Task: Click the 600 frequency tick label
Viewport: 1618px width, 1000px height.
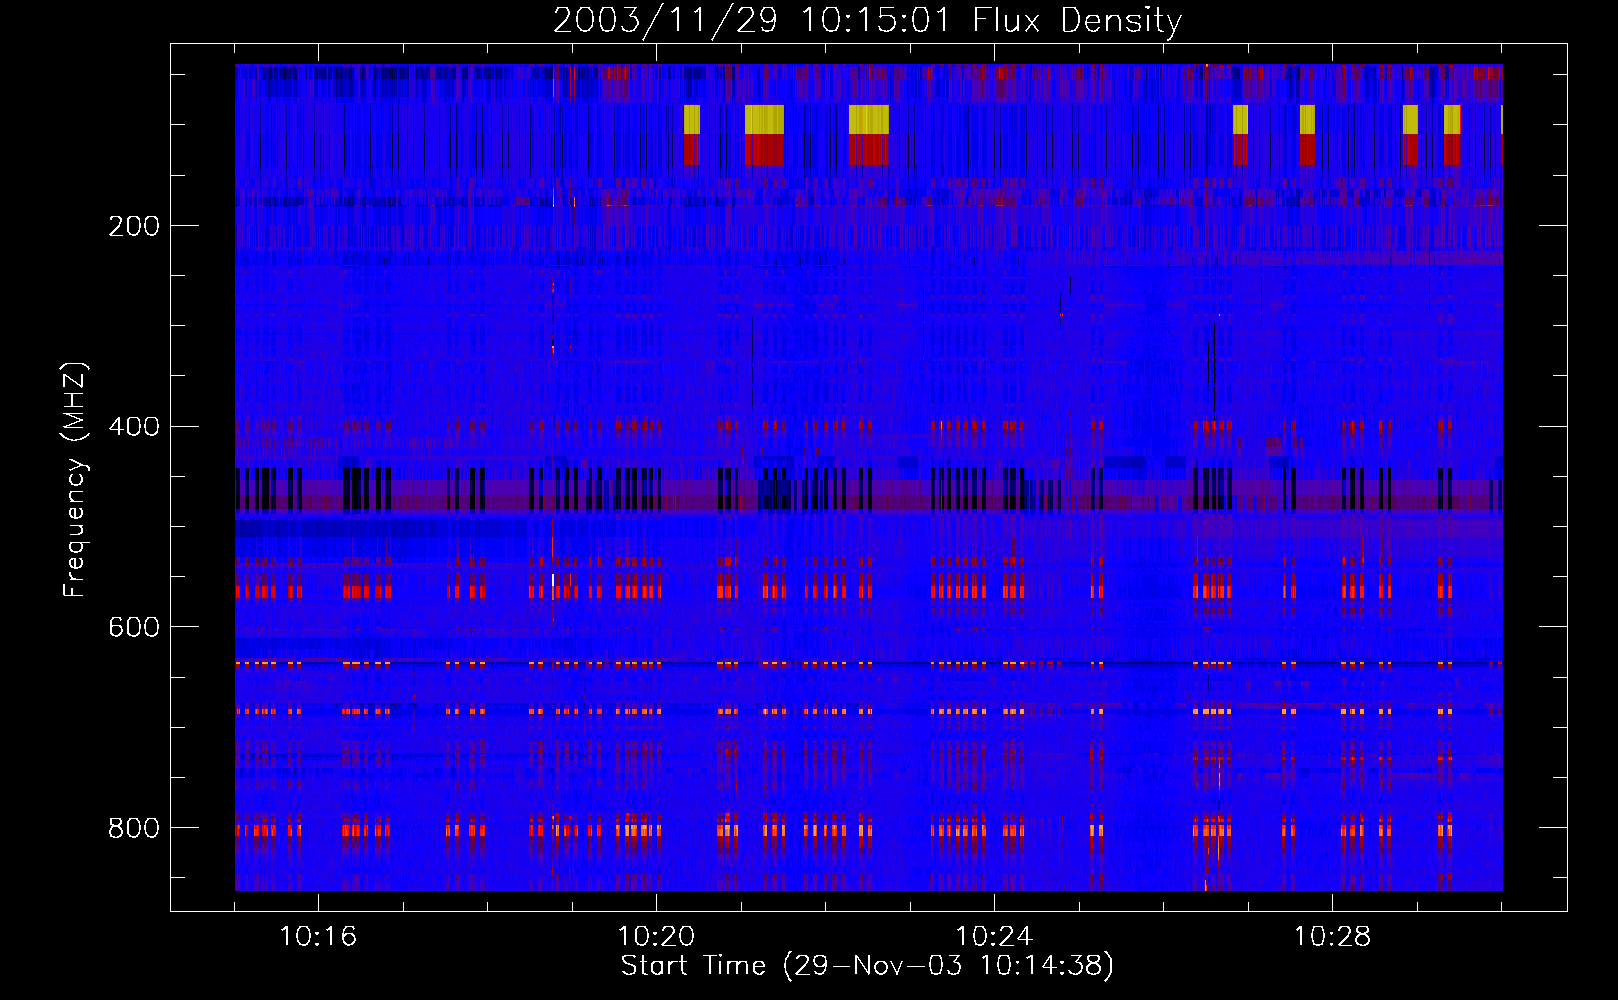Action: 134,627
